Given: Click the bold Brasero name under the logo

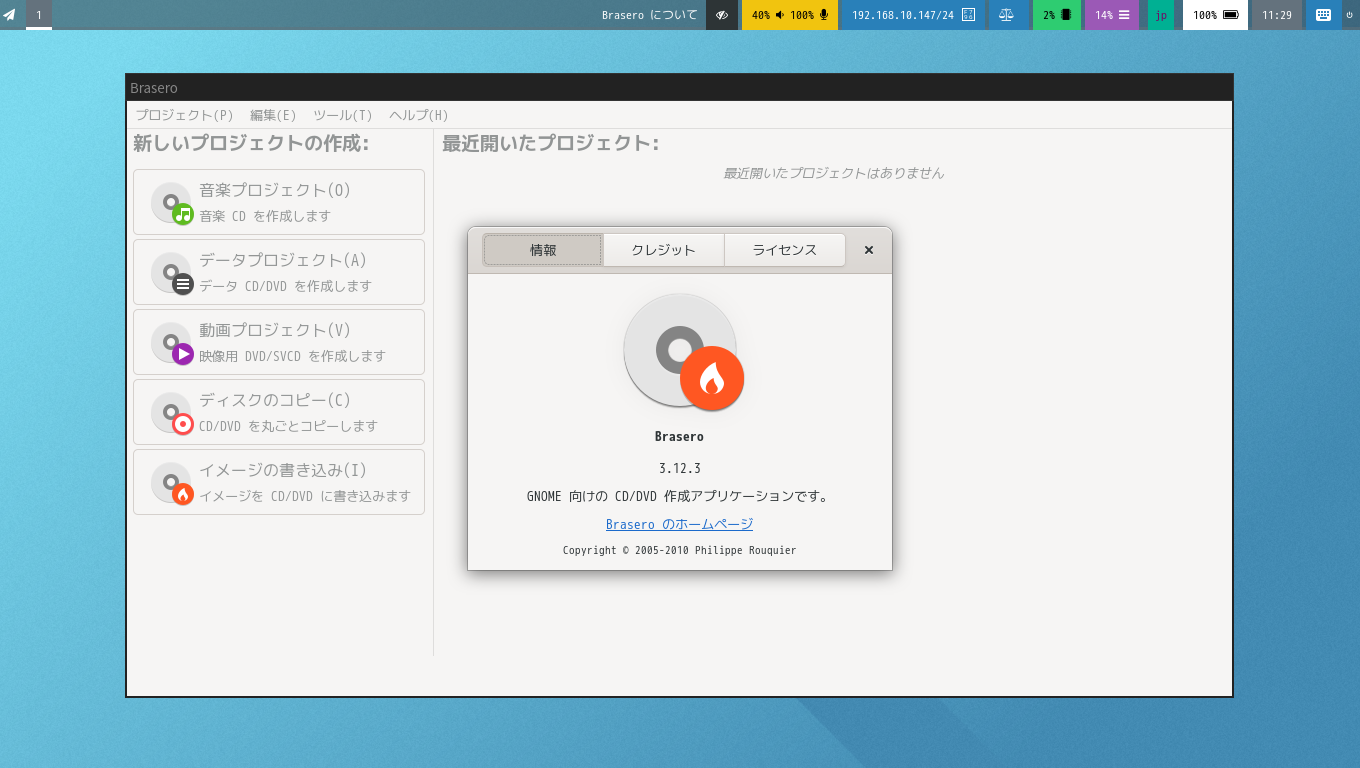Looking at the screenshot, I should (x=679, y=437).
